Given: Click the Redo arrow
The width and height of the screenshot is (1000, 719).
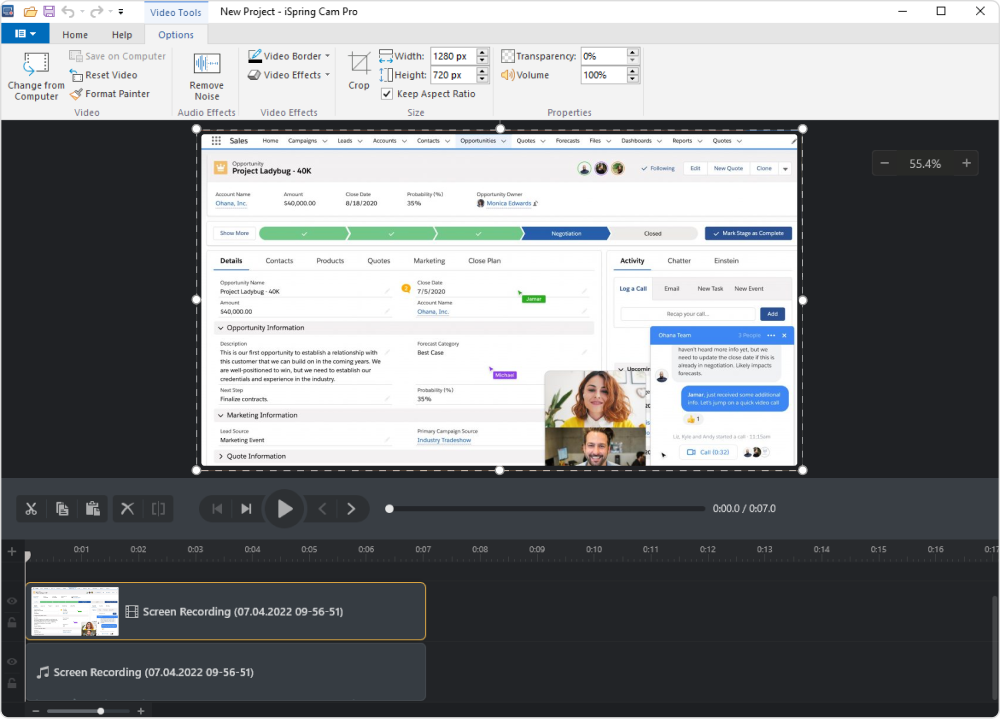Looking at the screenshot, I should [96, 11].
